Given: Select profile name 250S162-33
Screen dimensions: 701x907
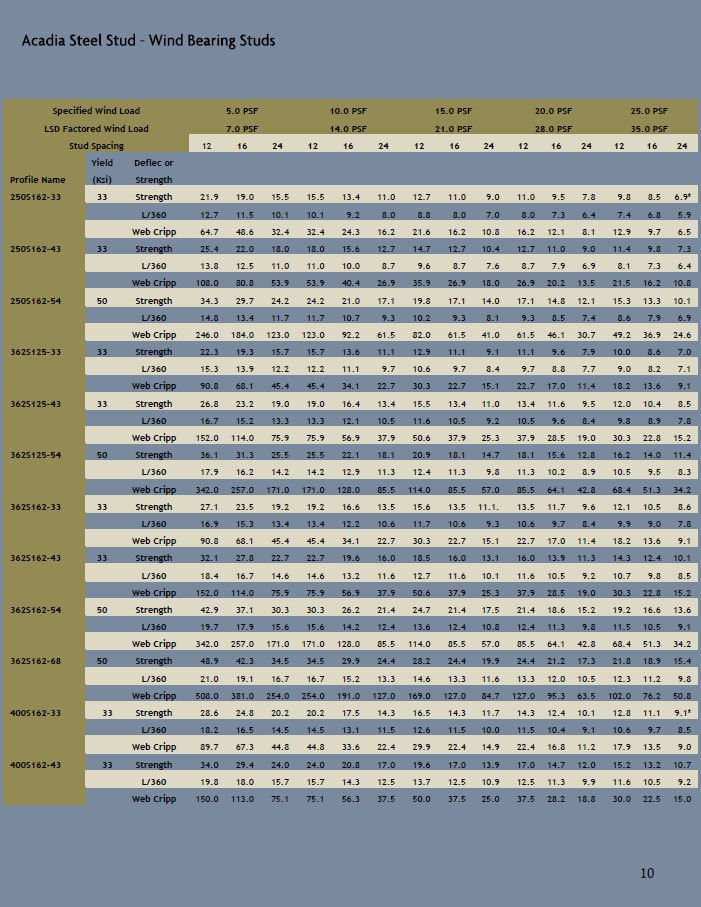Looking at the screenshot, I should pos(35,197).
